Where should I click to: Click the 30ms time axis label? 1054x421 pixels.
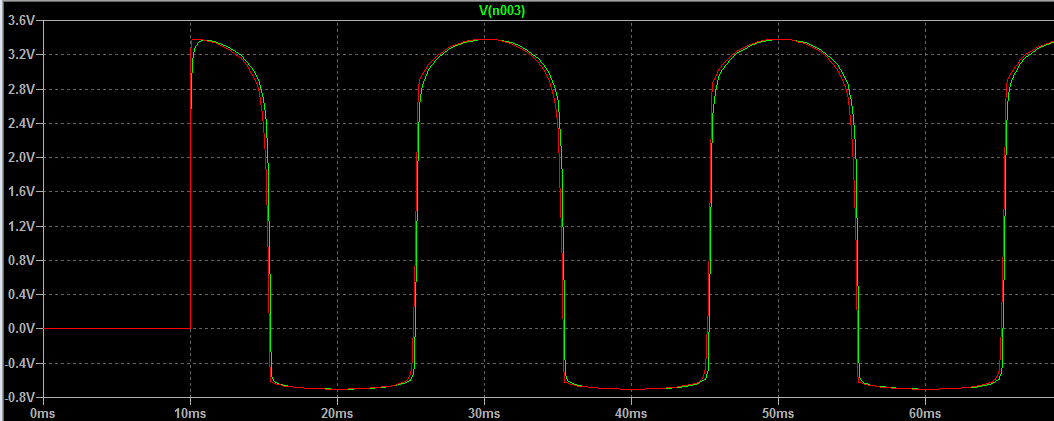pos(484,411)
